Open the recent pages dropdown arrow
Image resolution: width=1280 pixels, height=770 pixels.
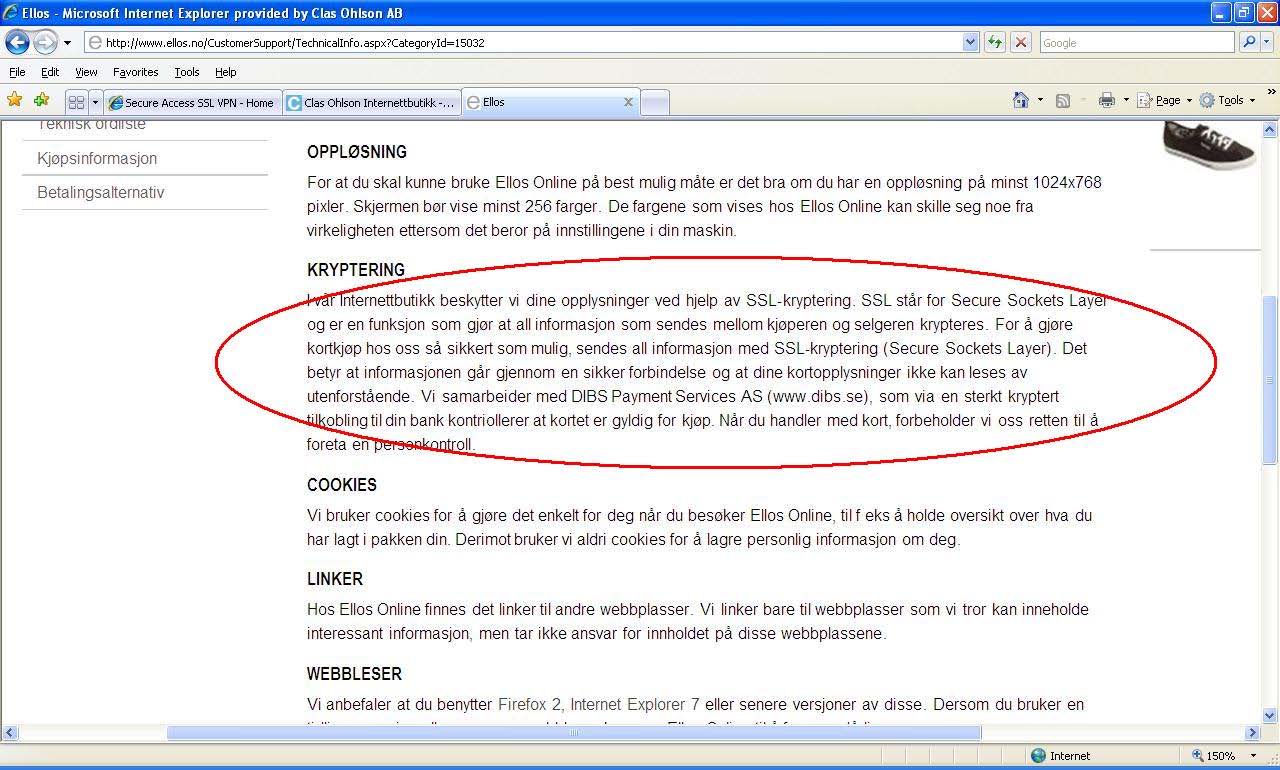point(67,43)
